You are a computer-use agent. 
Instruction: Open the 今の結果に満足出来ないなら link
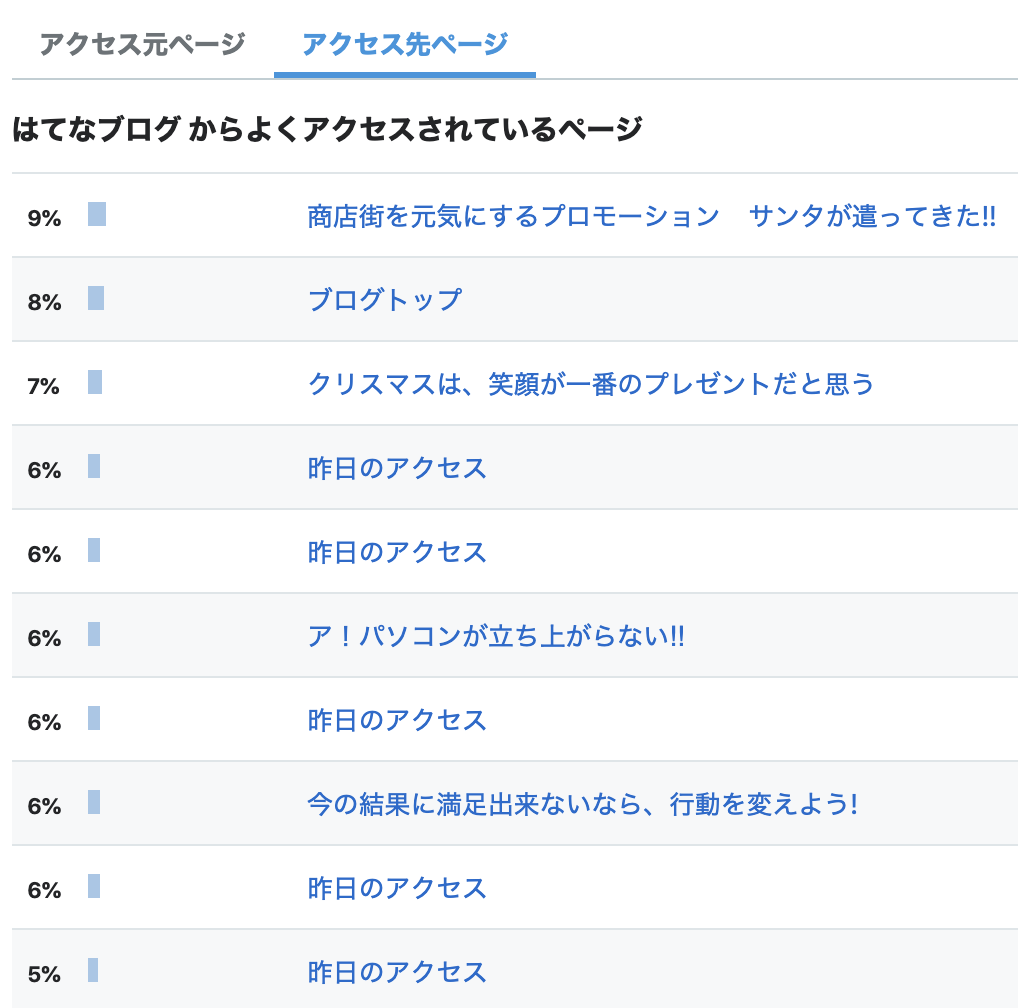coord(582,804)
